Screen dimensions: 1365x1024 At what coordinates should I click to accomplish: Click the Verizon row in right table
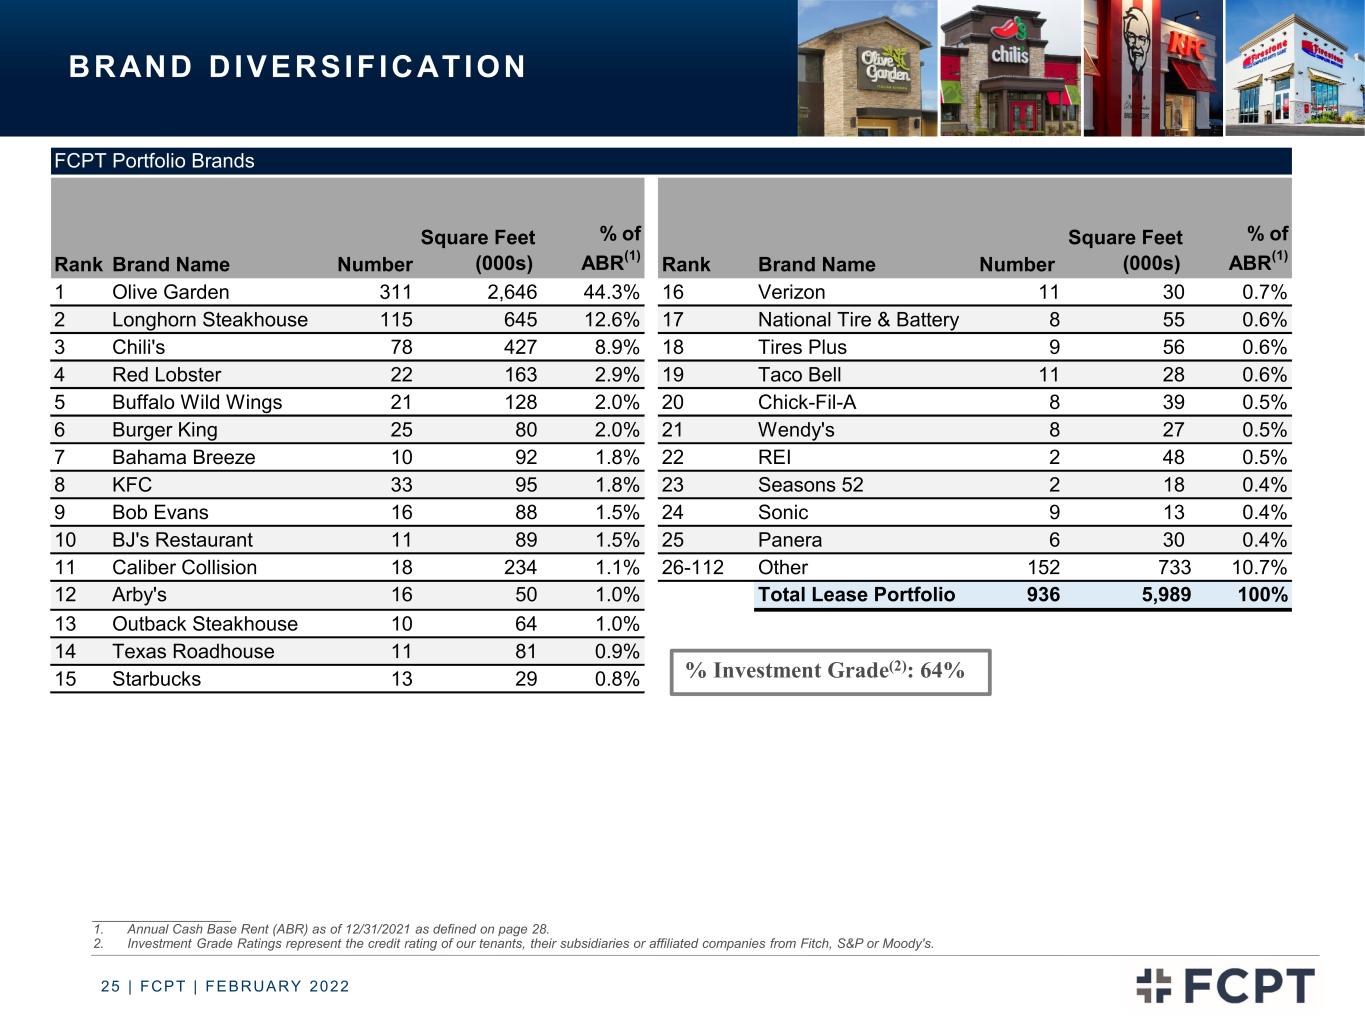974,292
